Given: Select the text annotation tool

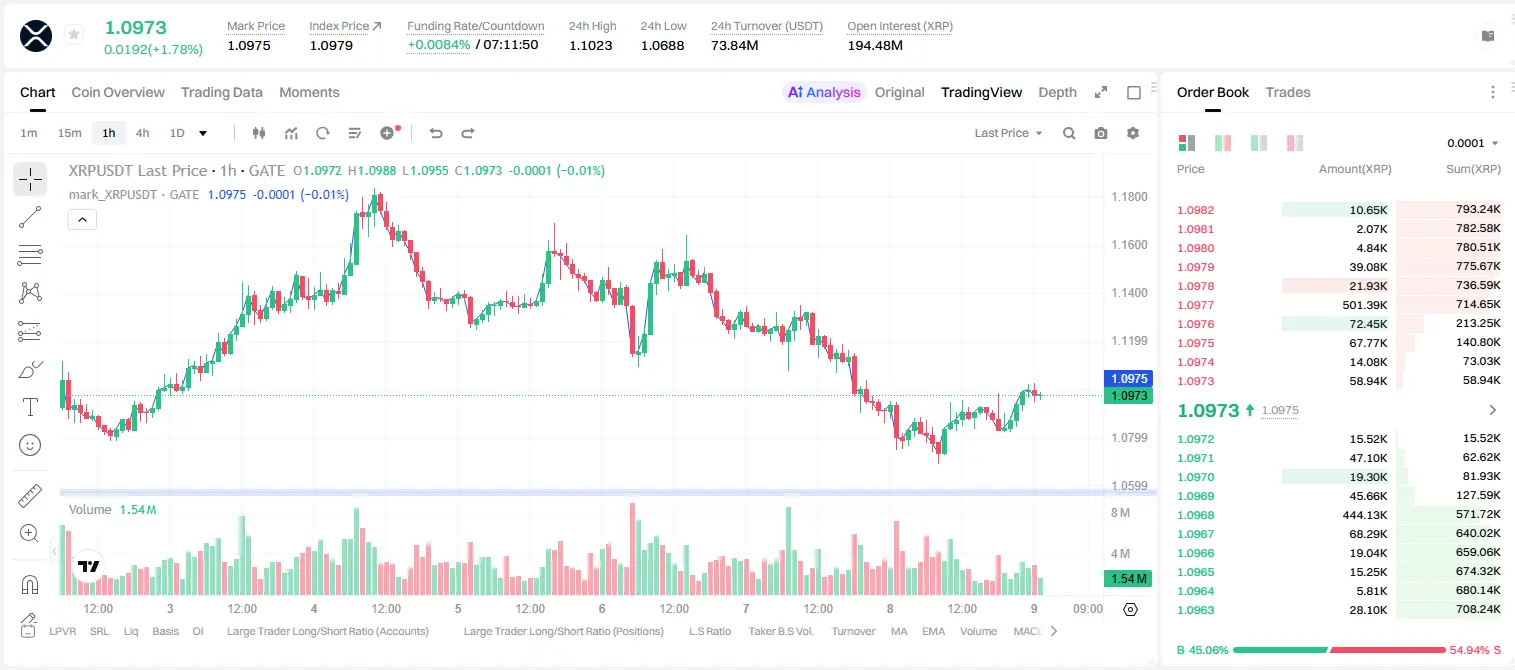Looking at the screenshot, I should click(x=30, y=407).
